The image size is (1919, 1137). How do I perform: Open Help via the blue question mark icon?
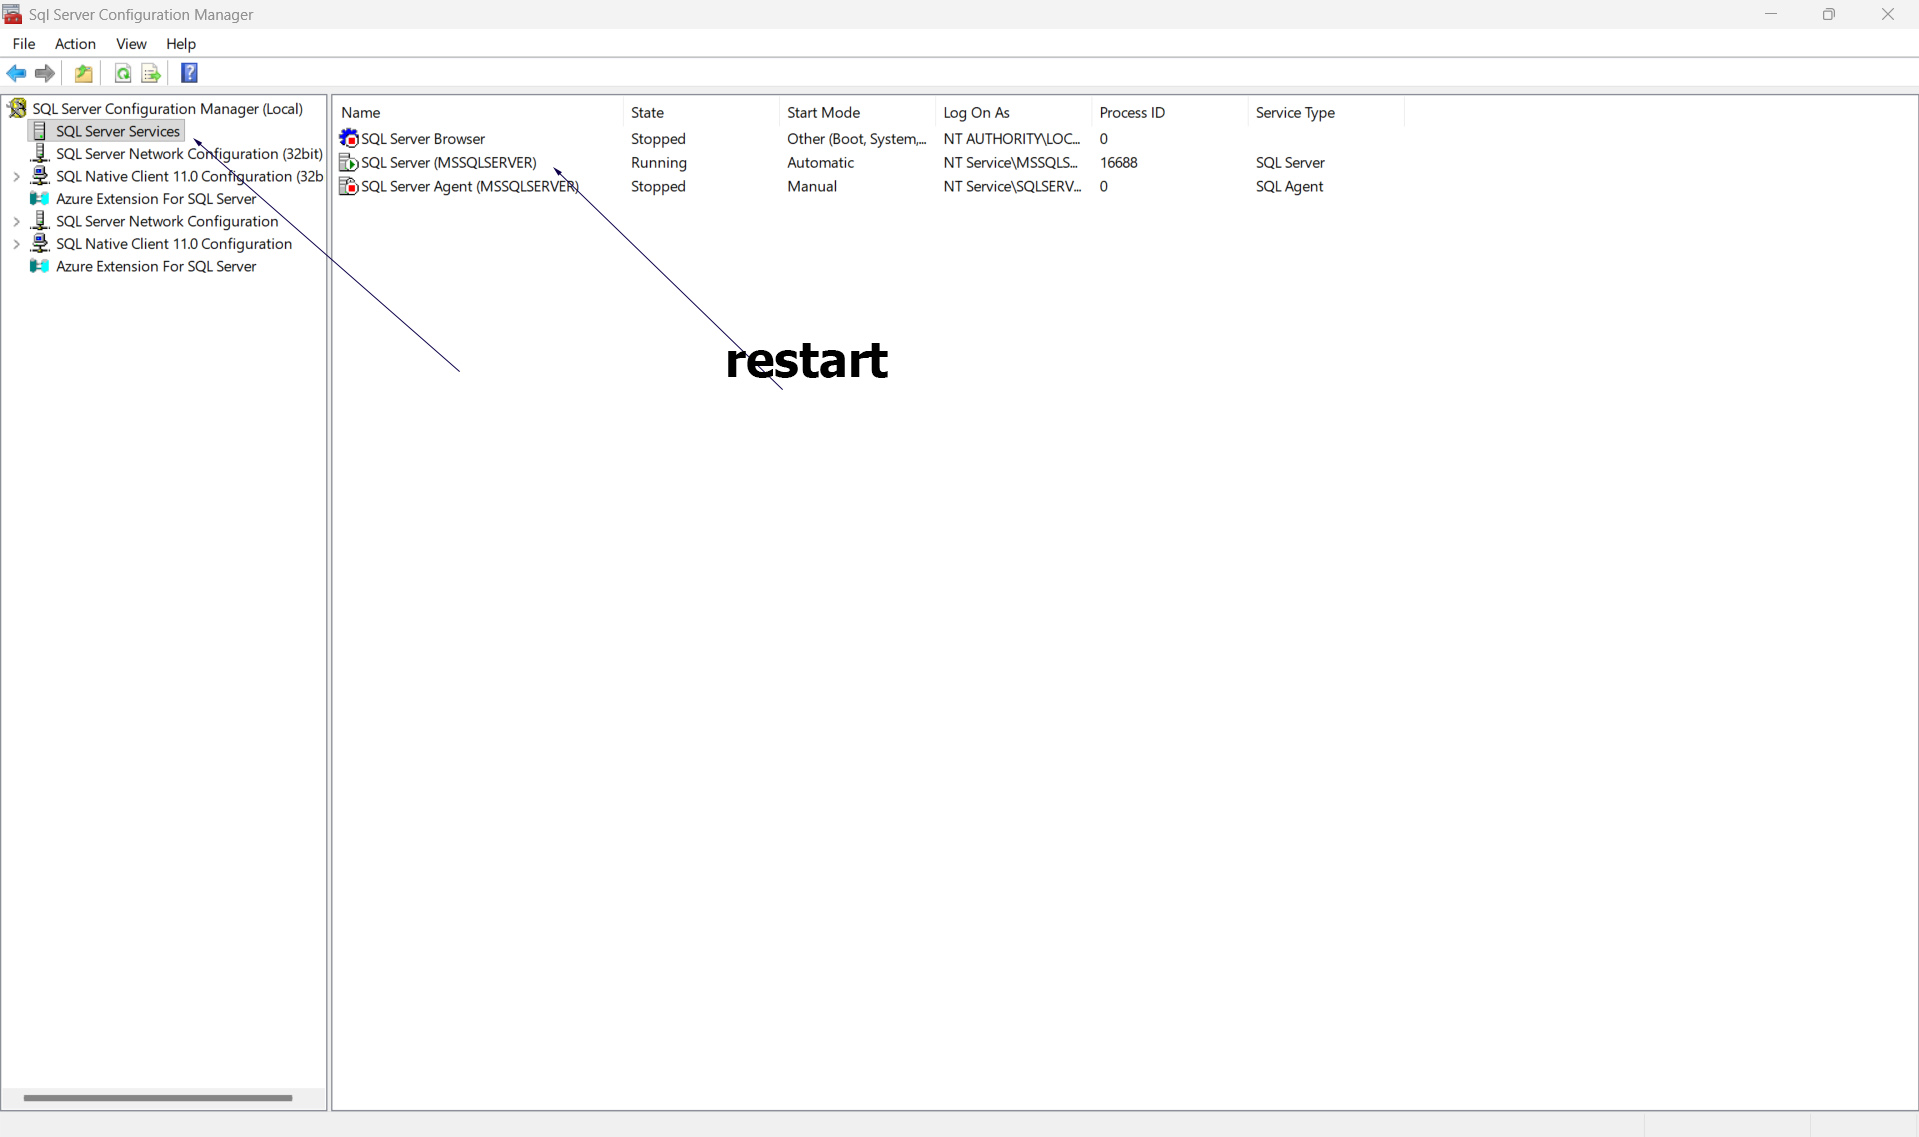tap(189, 73)
